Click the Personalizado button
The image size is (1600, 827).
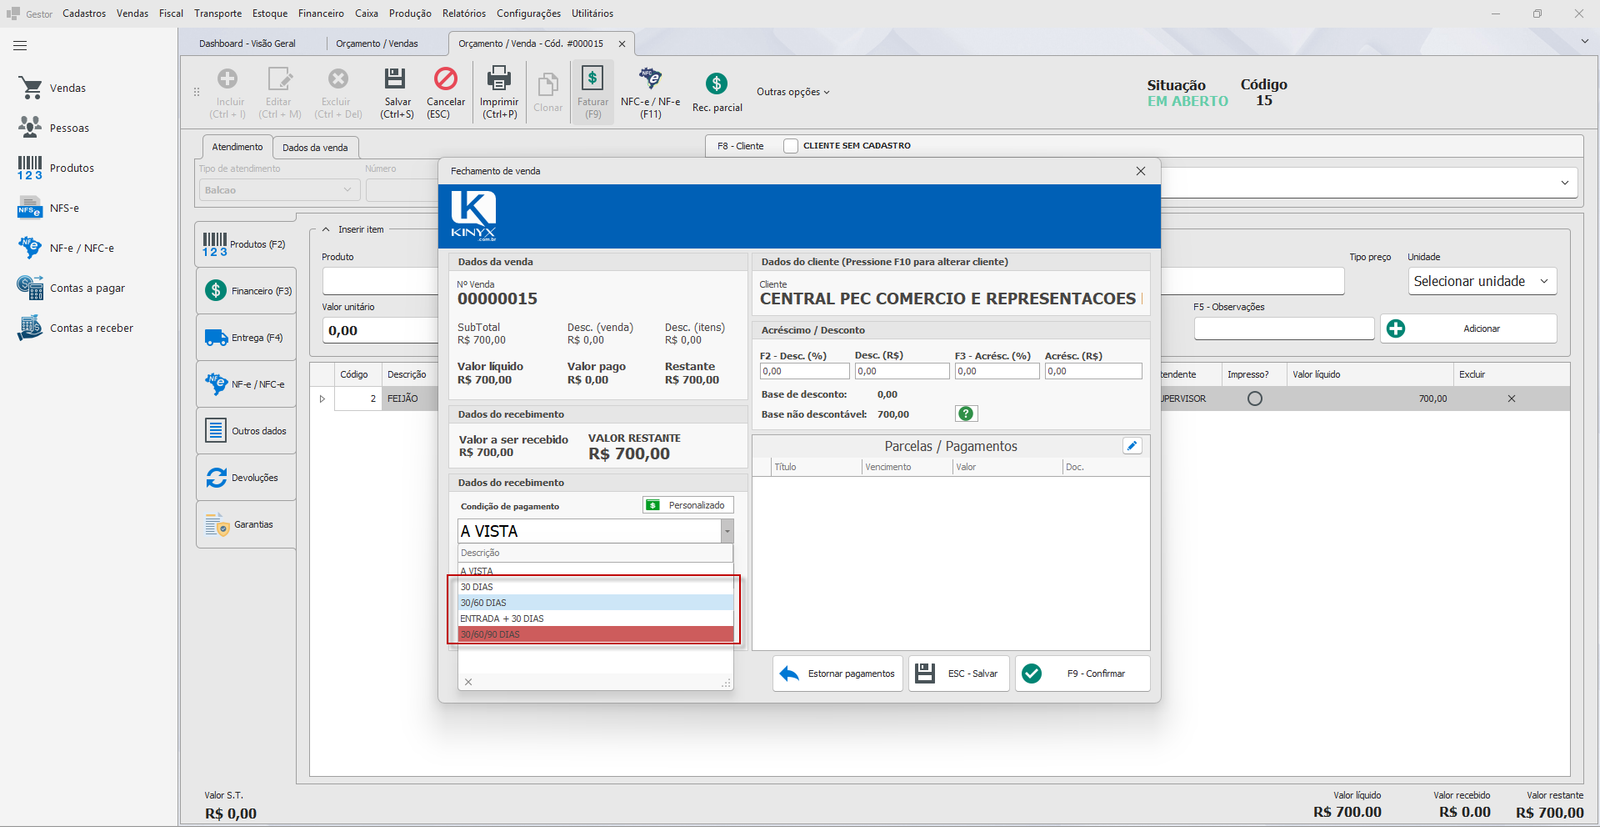coord(688,506)
